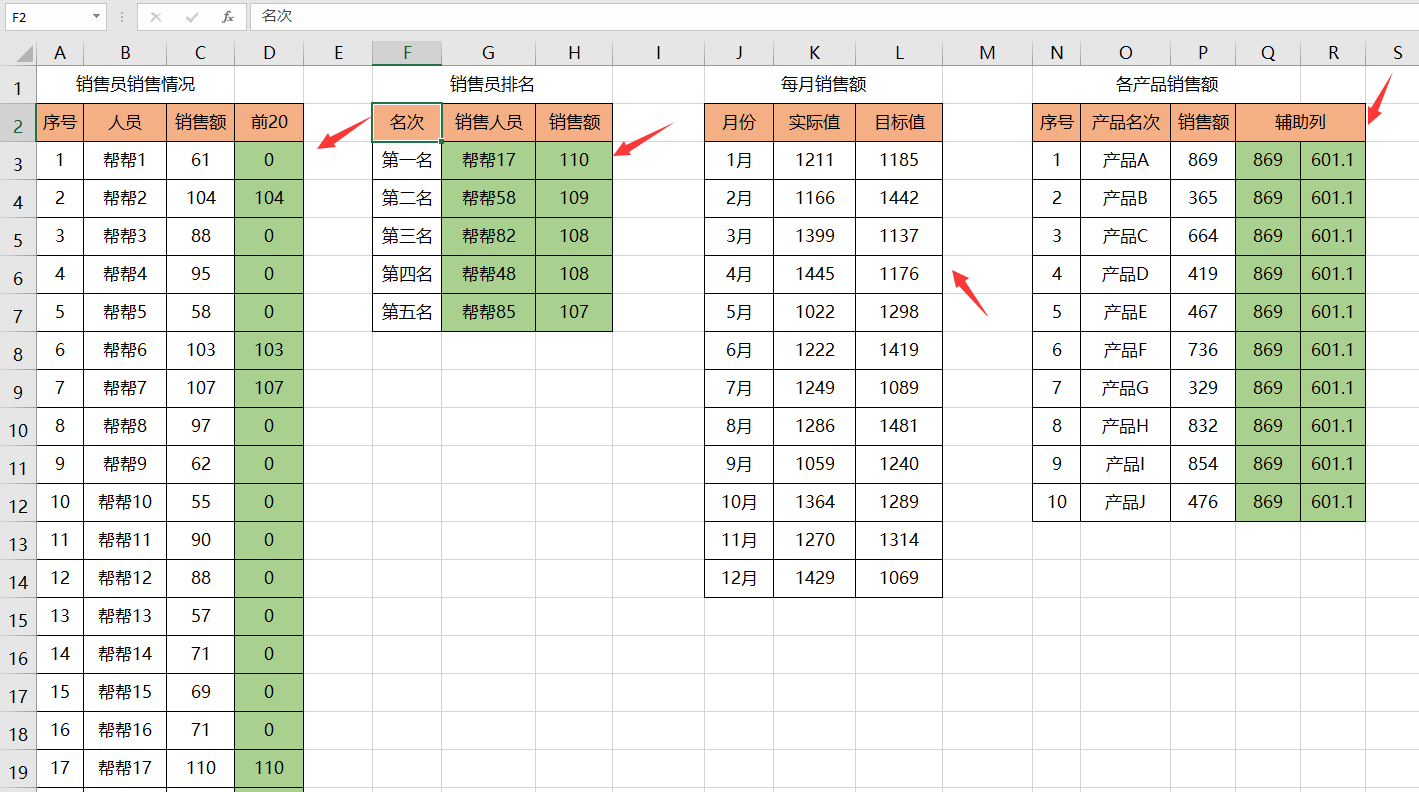Click the product sales cell 854

[1203, 464]
